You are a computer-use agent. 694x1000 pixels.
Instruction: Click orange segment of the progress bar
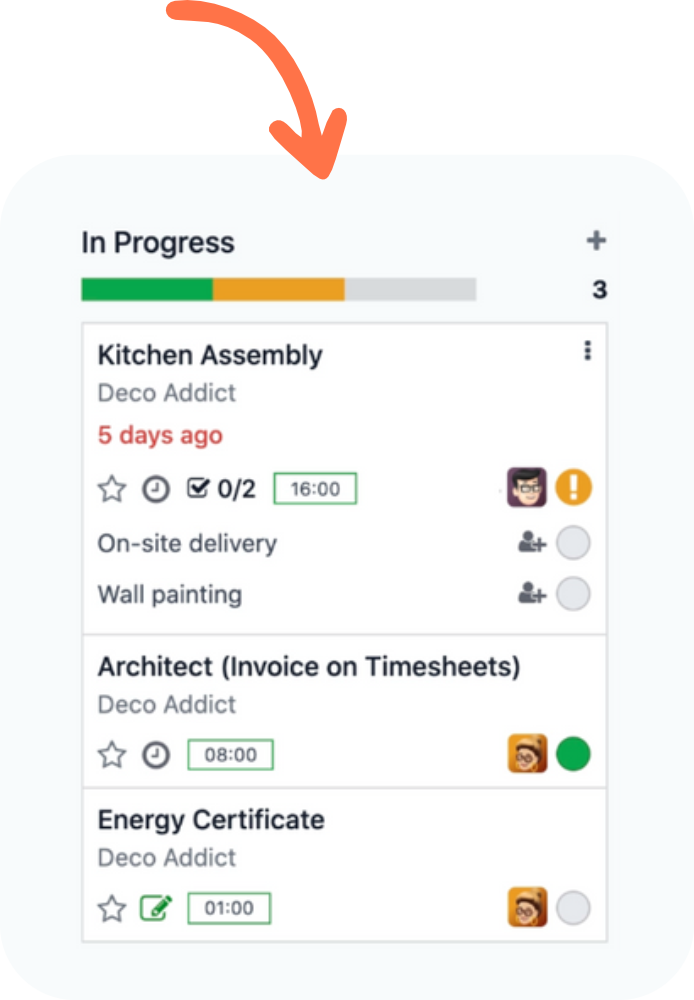[279, 290]
